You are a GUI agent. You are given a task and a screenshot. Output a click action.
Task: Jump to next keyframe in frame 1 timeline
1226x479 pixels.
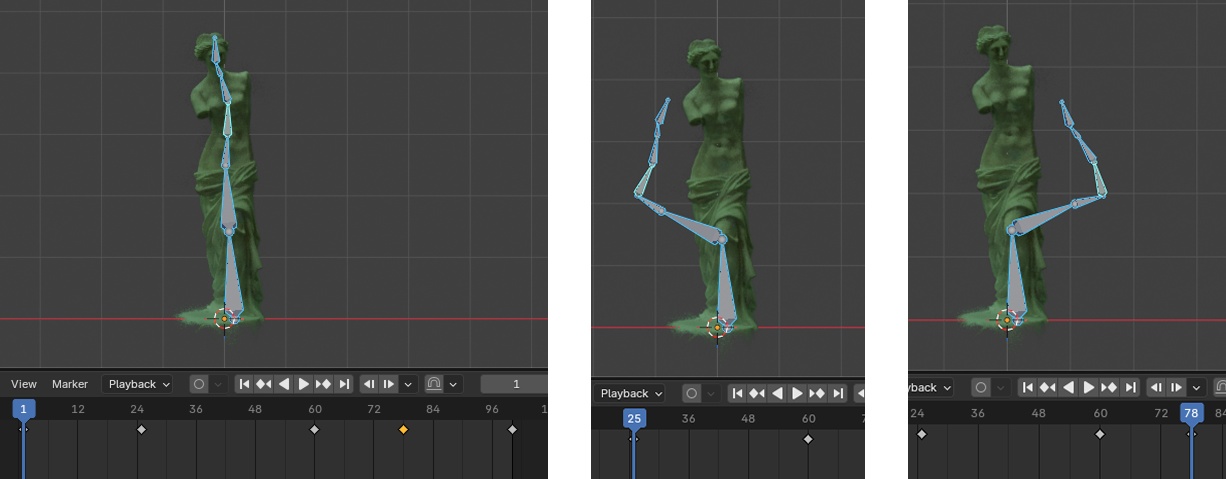324,384
